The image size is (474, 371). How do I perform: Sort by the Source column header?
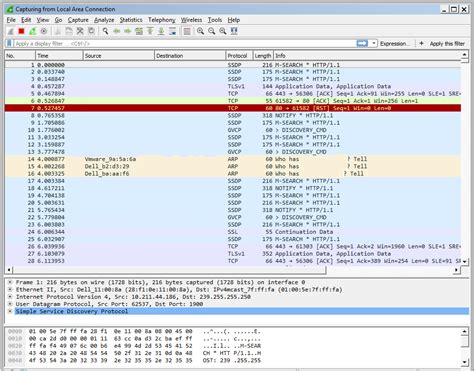[x=119, y=56]
